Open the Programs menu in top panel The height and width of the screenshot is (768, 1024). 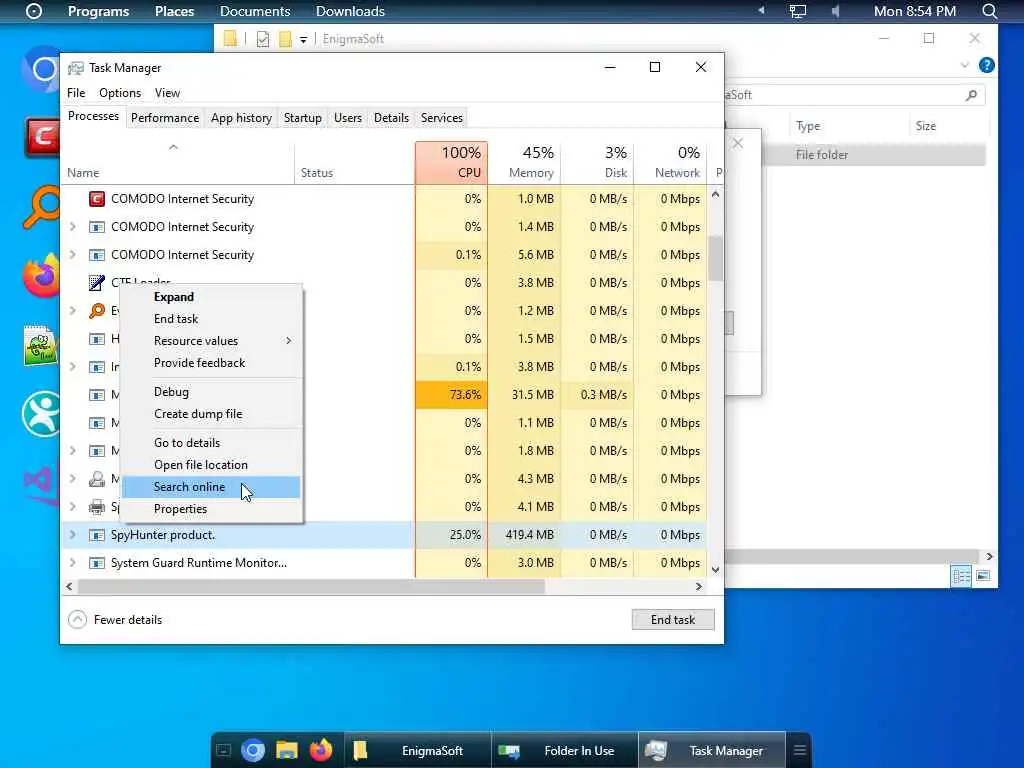click(99, 11)
